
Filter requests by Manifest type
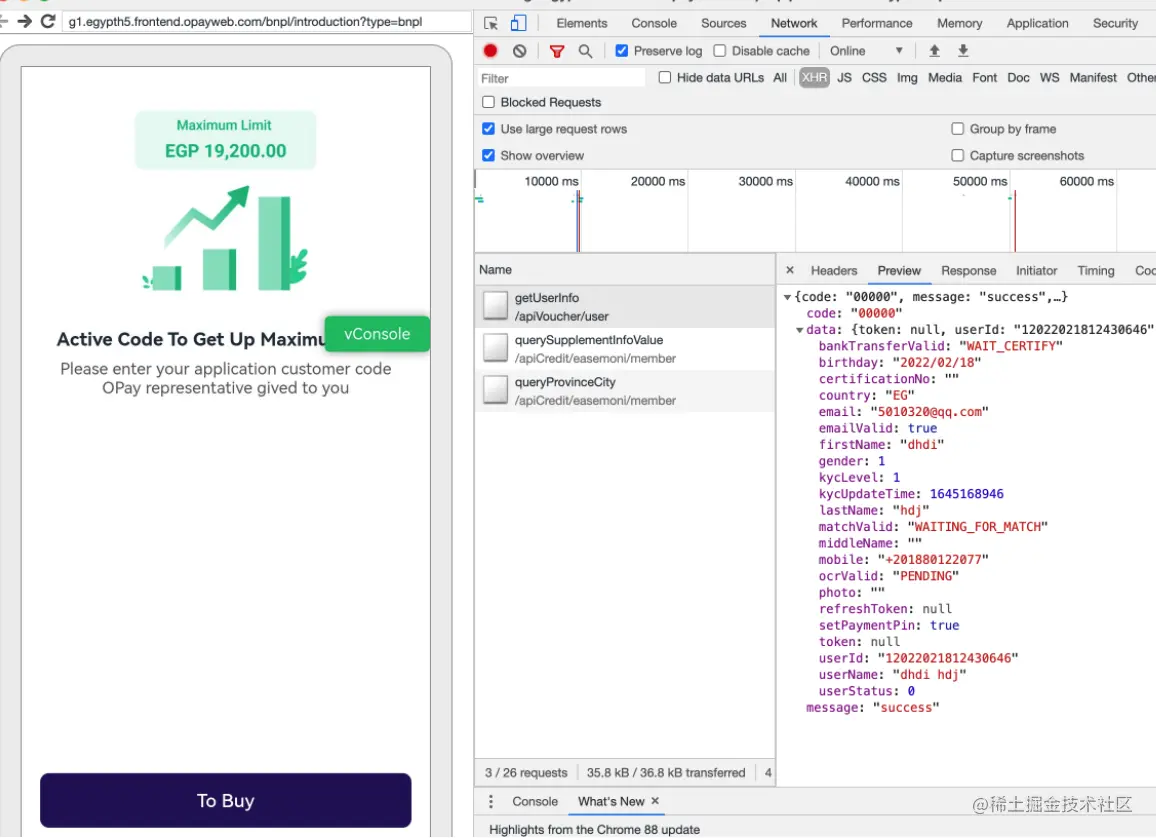(x=1093, y=77)
